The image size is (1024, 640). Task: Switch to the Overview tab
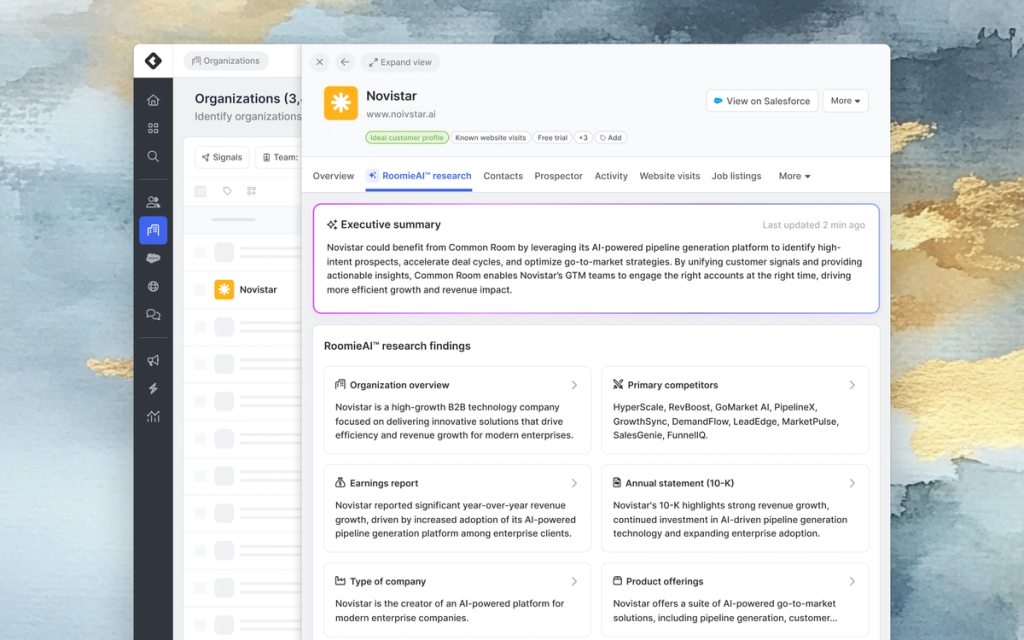(x=333, y=176)
